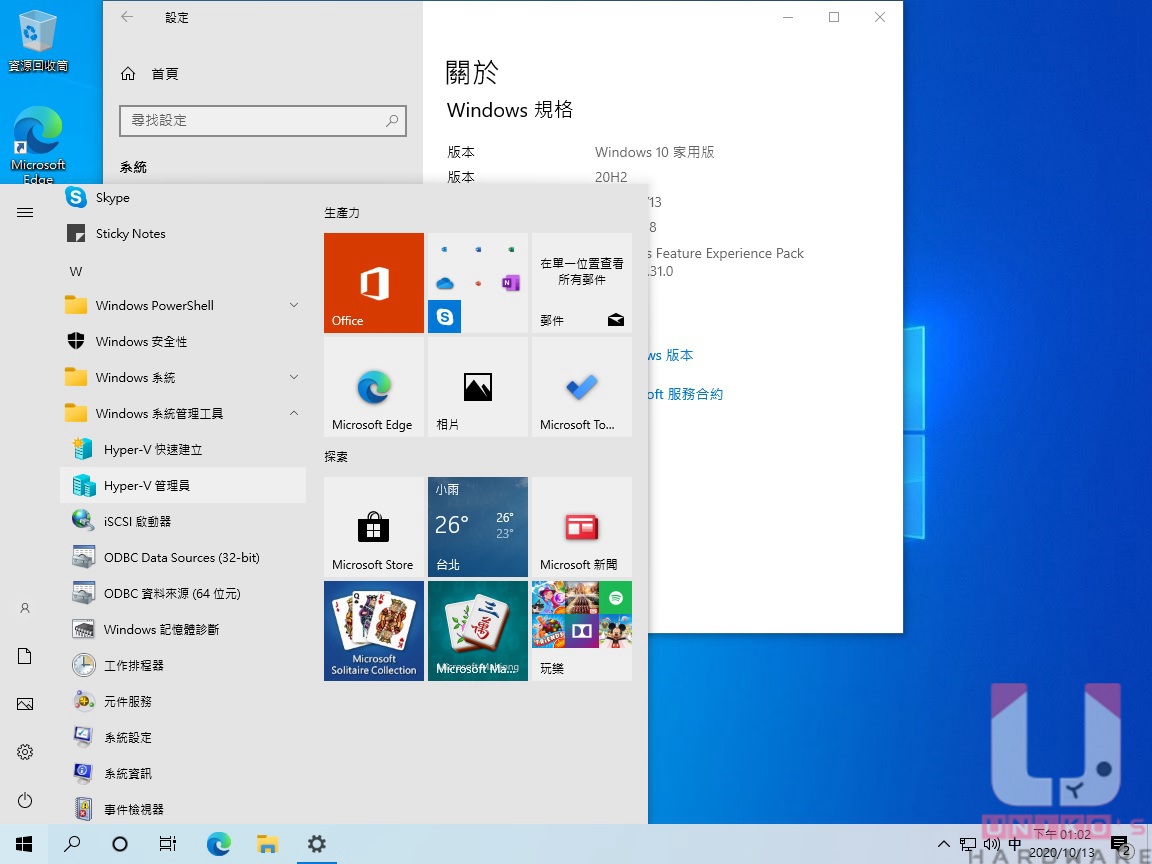Open the Action Center notifications icon
Image resolution: width=1152 pixels, height=864 pixels.
[1120, 844]
